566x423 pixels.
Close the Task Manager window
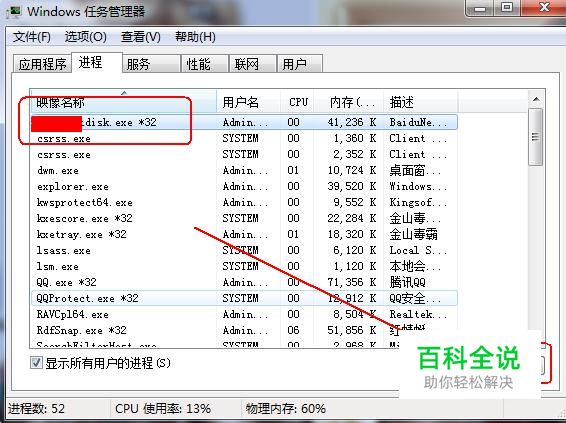point(544,8)
